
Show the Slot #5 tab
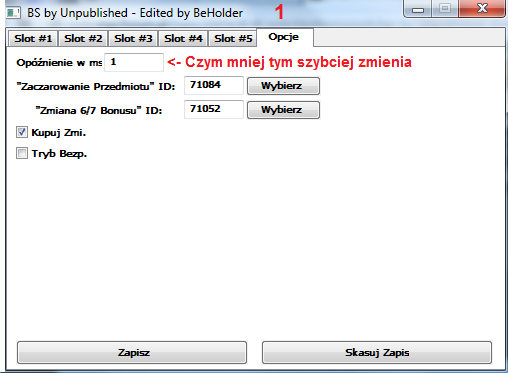[x=233, y=38]
